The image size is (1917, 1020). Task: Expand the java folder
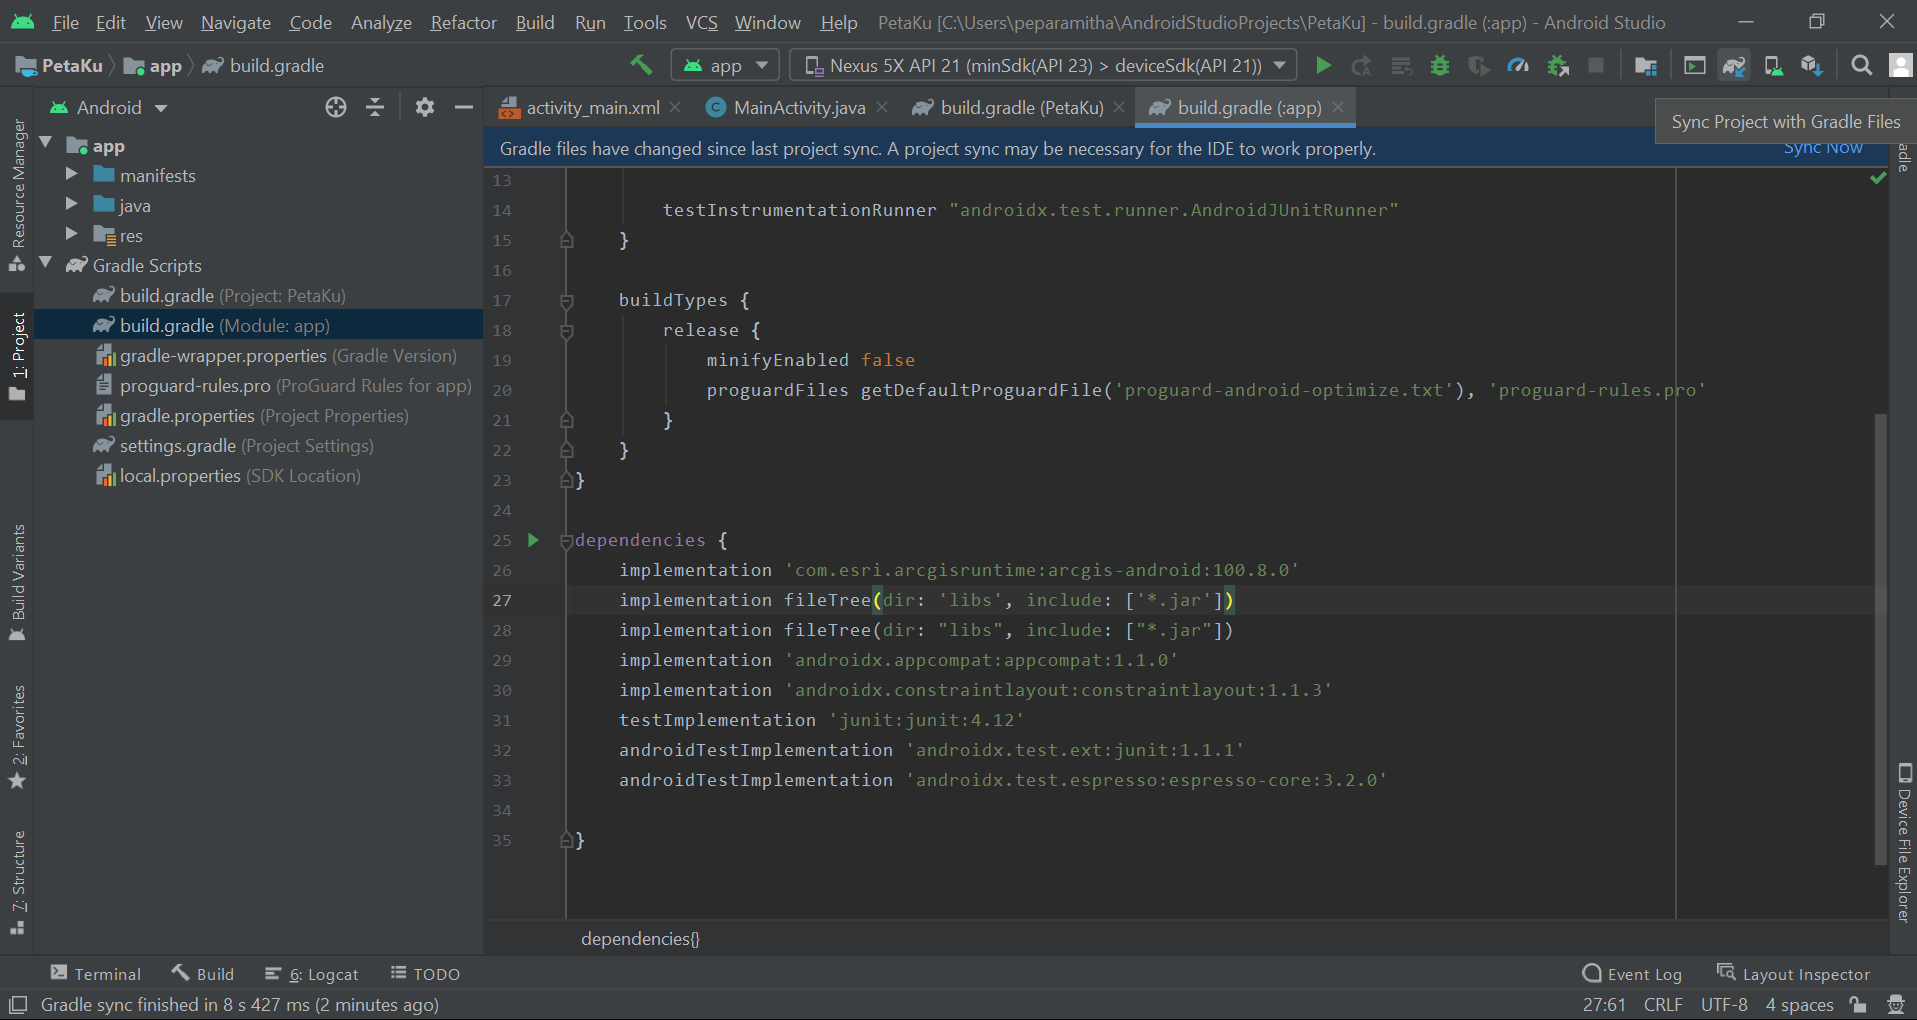tap(72, 204)
